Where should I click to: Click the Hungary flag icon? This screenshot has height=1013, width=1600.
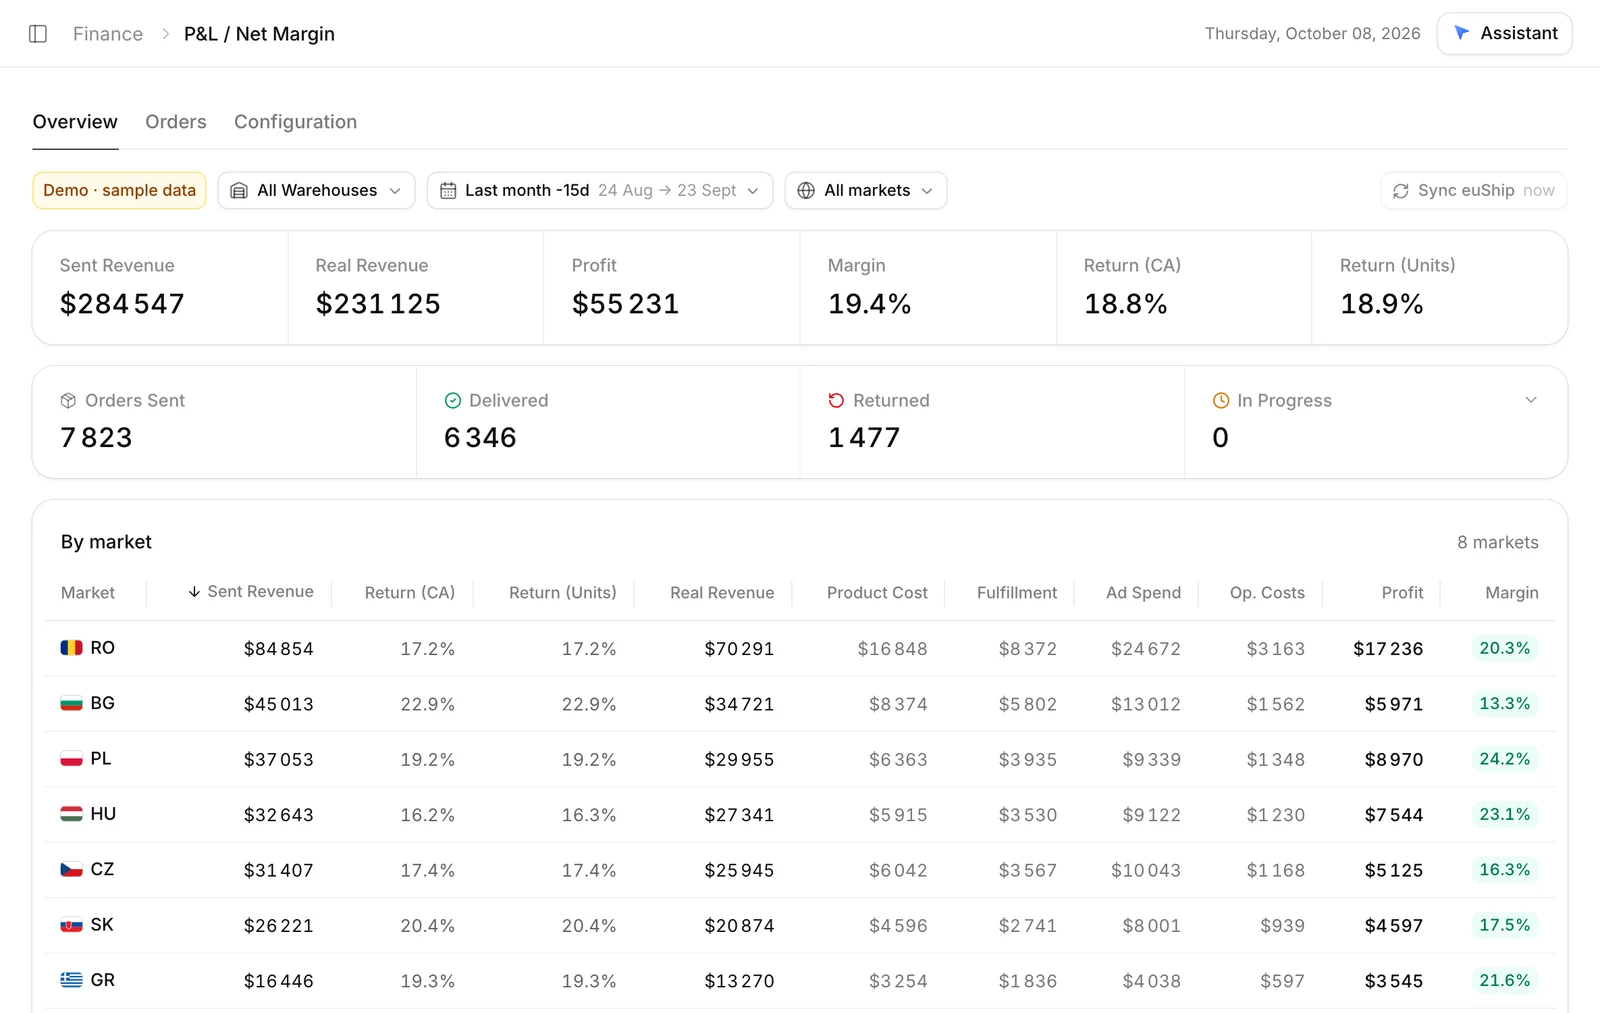(x=71, y=814)
